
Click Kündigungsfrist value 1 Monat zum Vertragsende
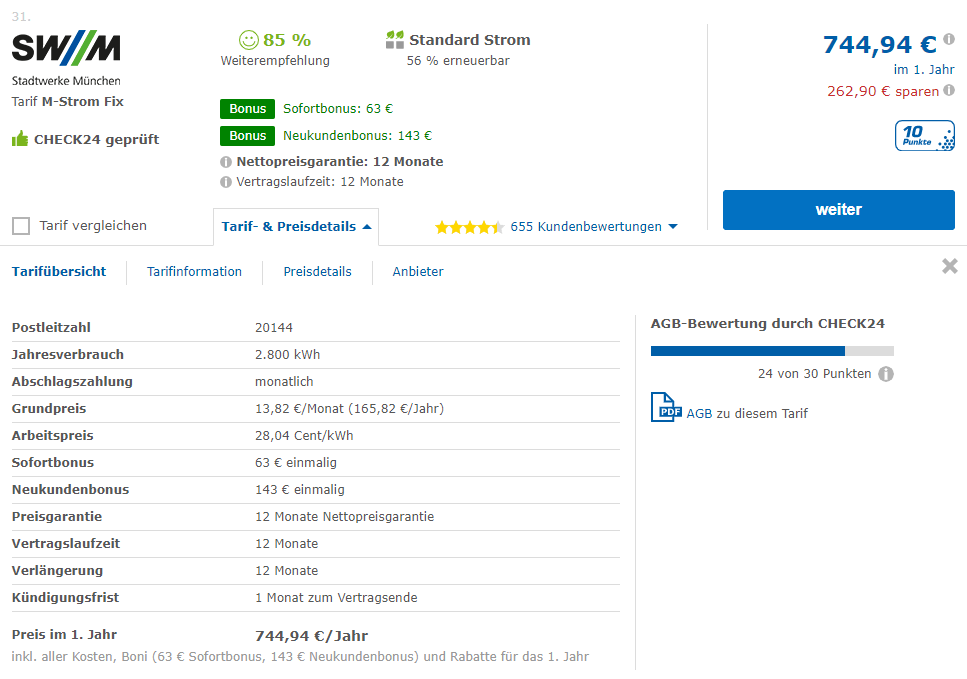(336, 598)
